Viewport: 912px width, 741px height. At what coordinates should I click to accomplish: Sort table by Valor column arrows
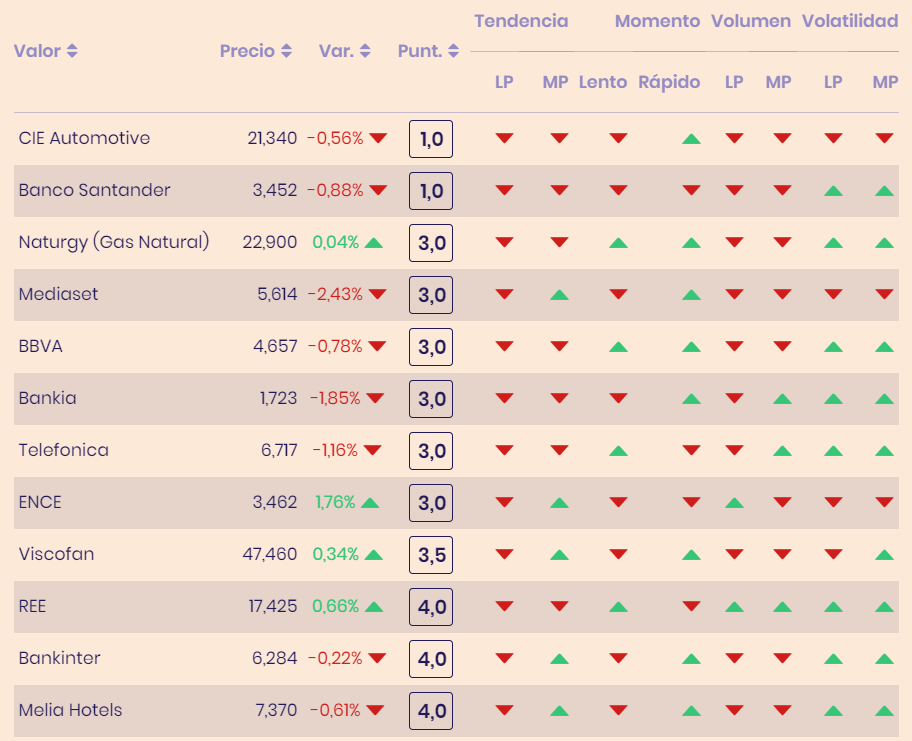pyautogui.click(x=72, y=51)
